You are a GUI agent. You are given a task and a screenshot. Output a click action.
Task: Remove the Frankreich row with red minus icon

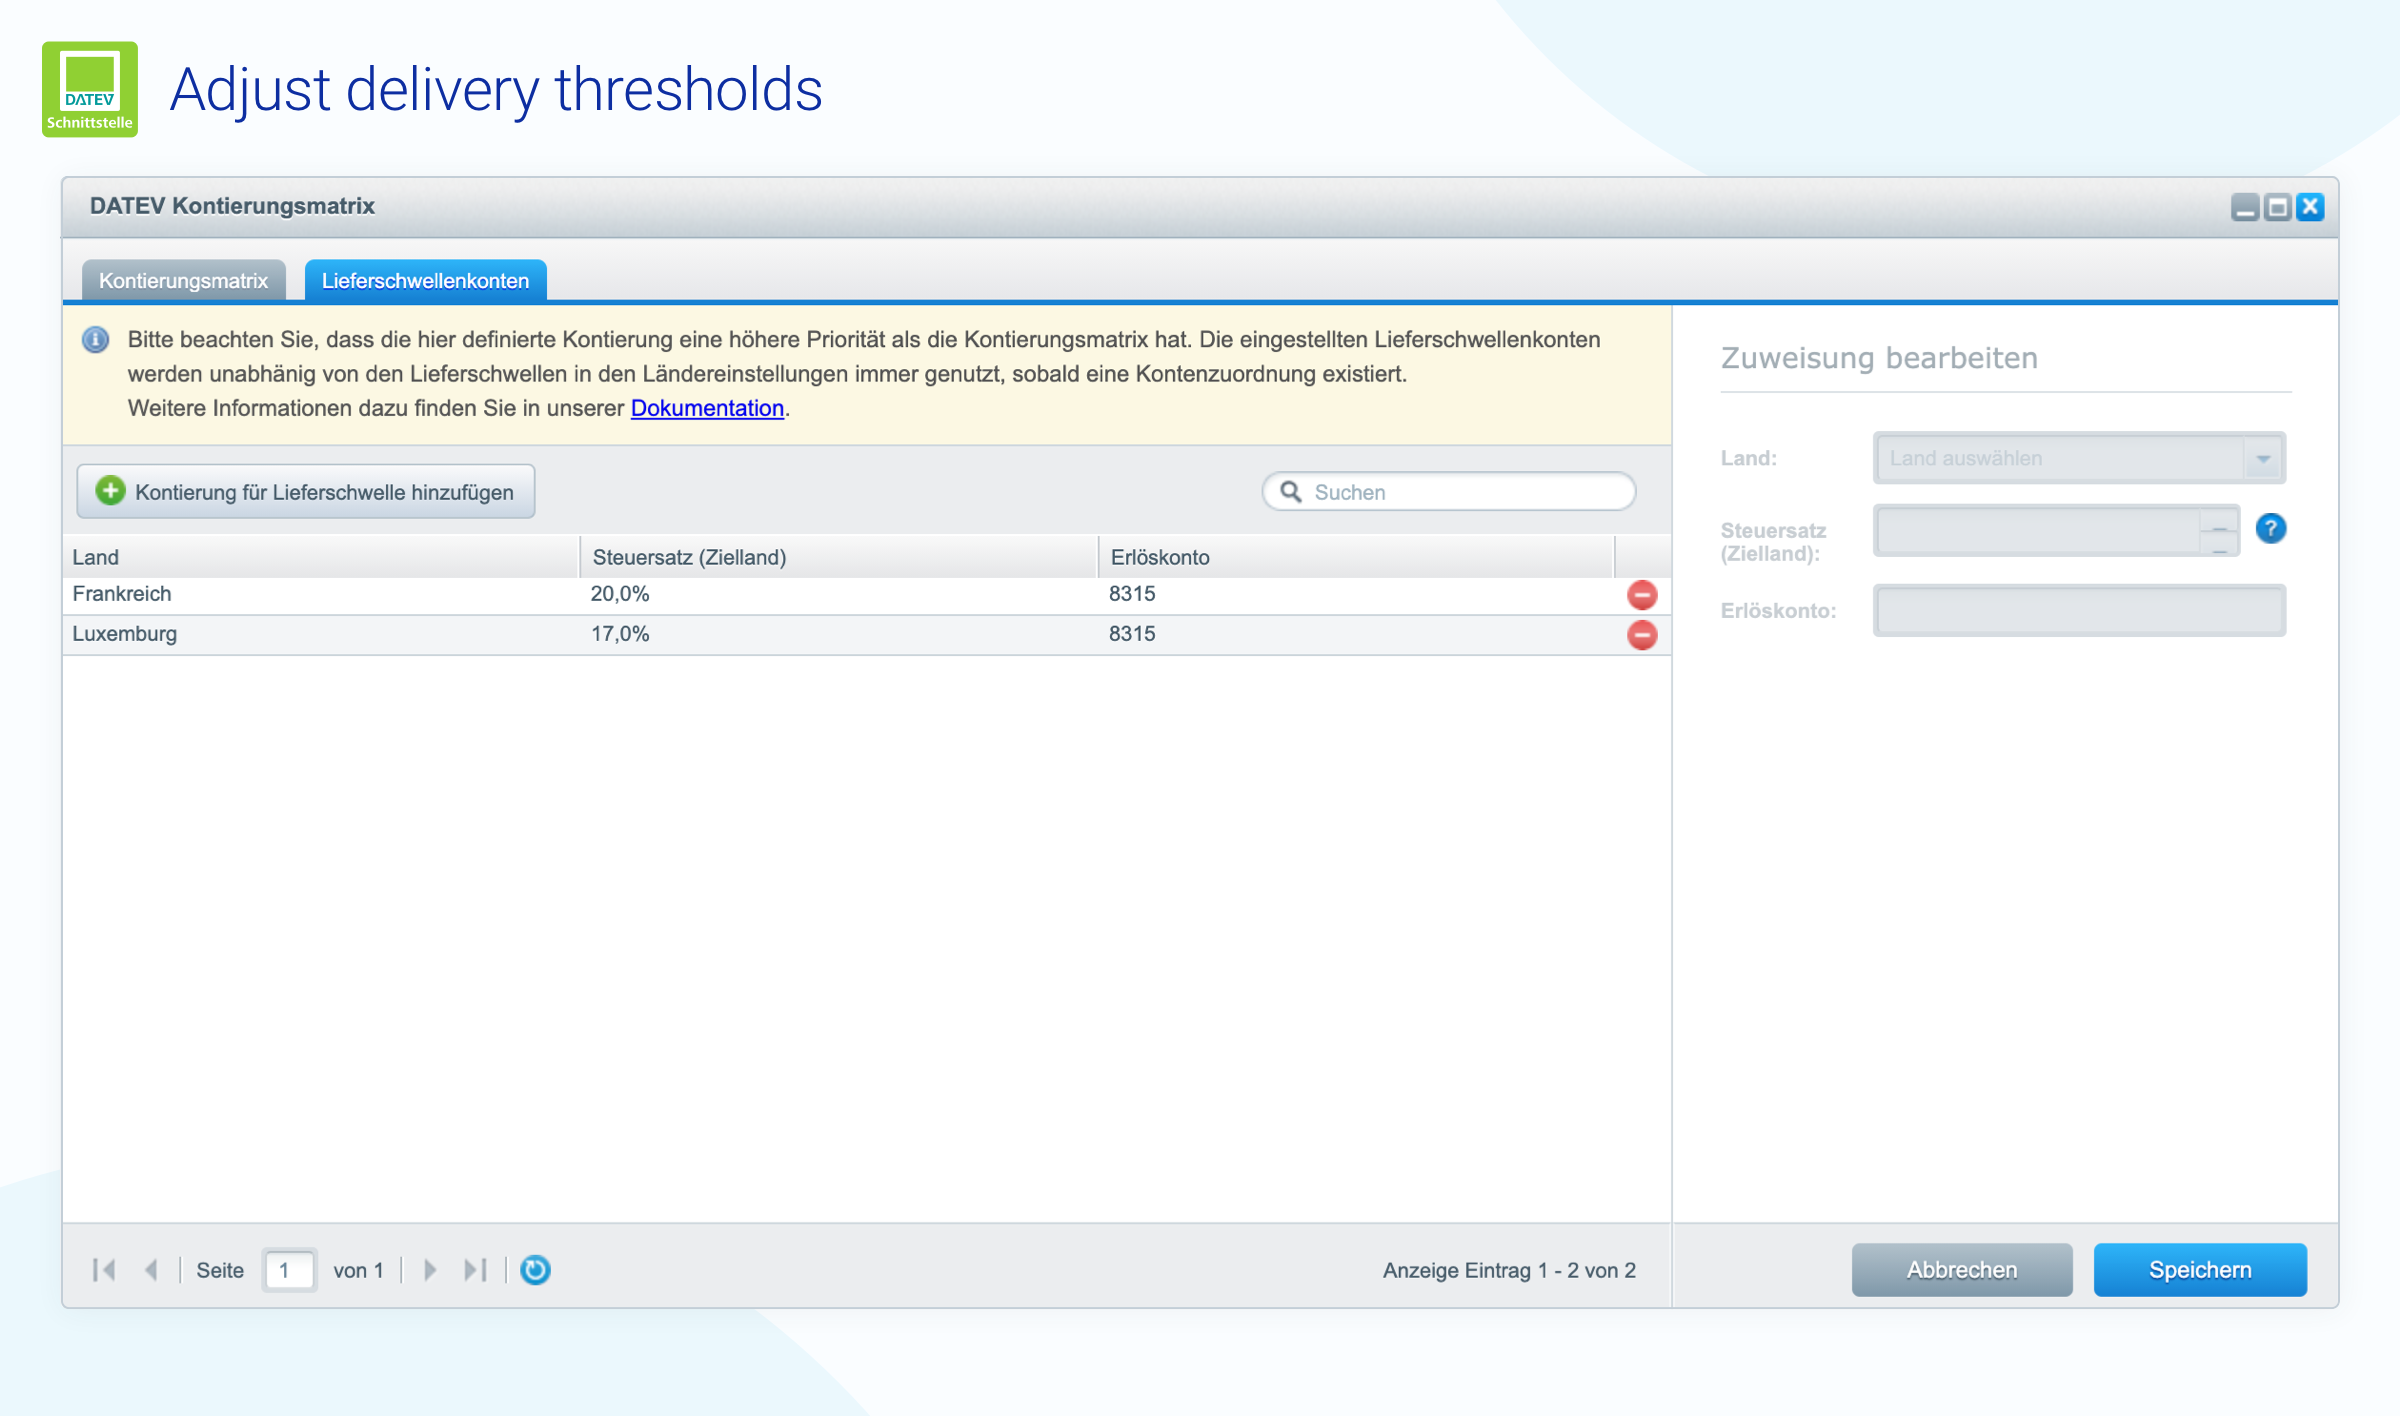[1642, 595]
